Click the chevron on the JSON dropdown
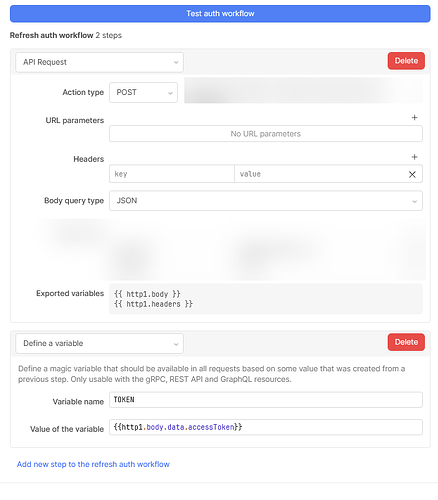Screen dimensions: 438x500 414,201
